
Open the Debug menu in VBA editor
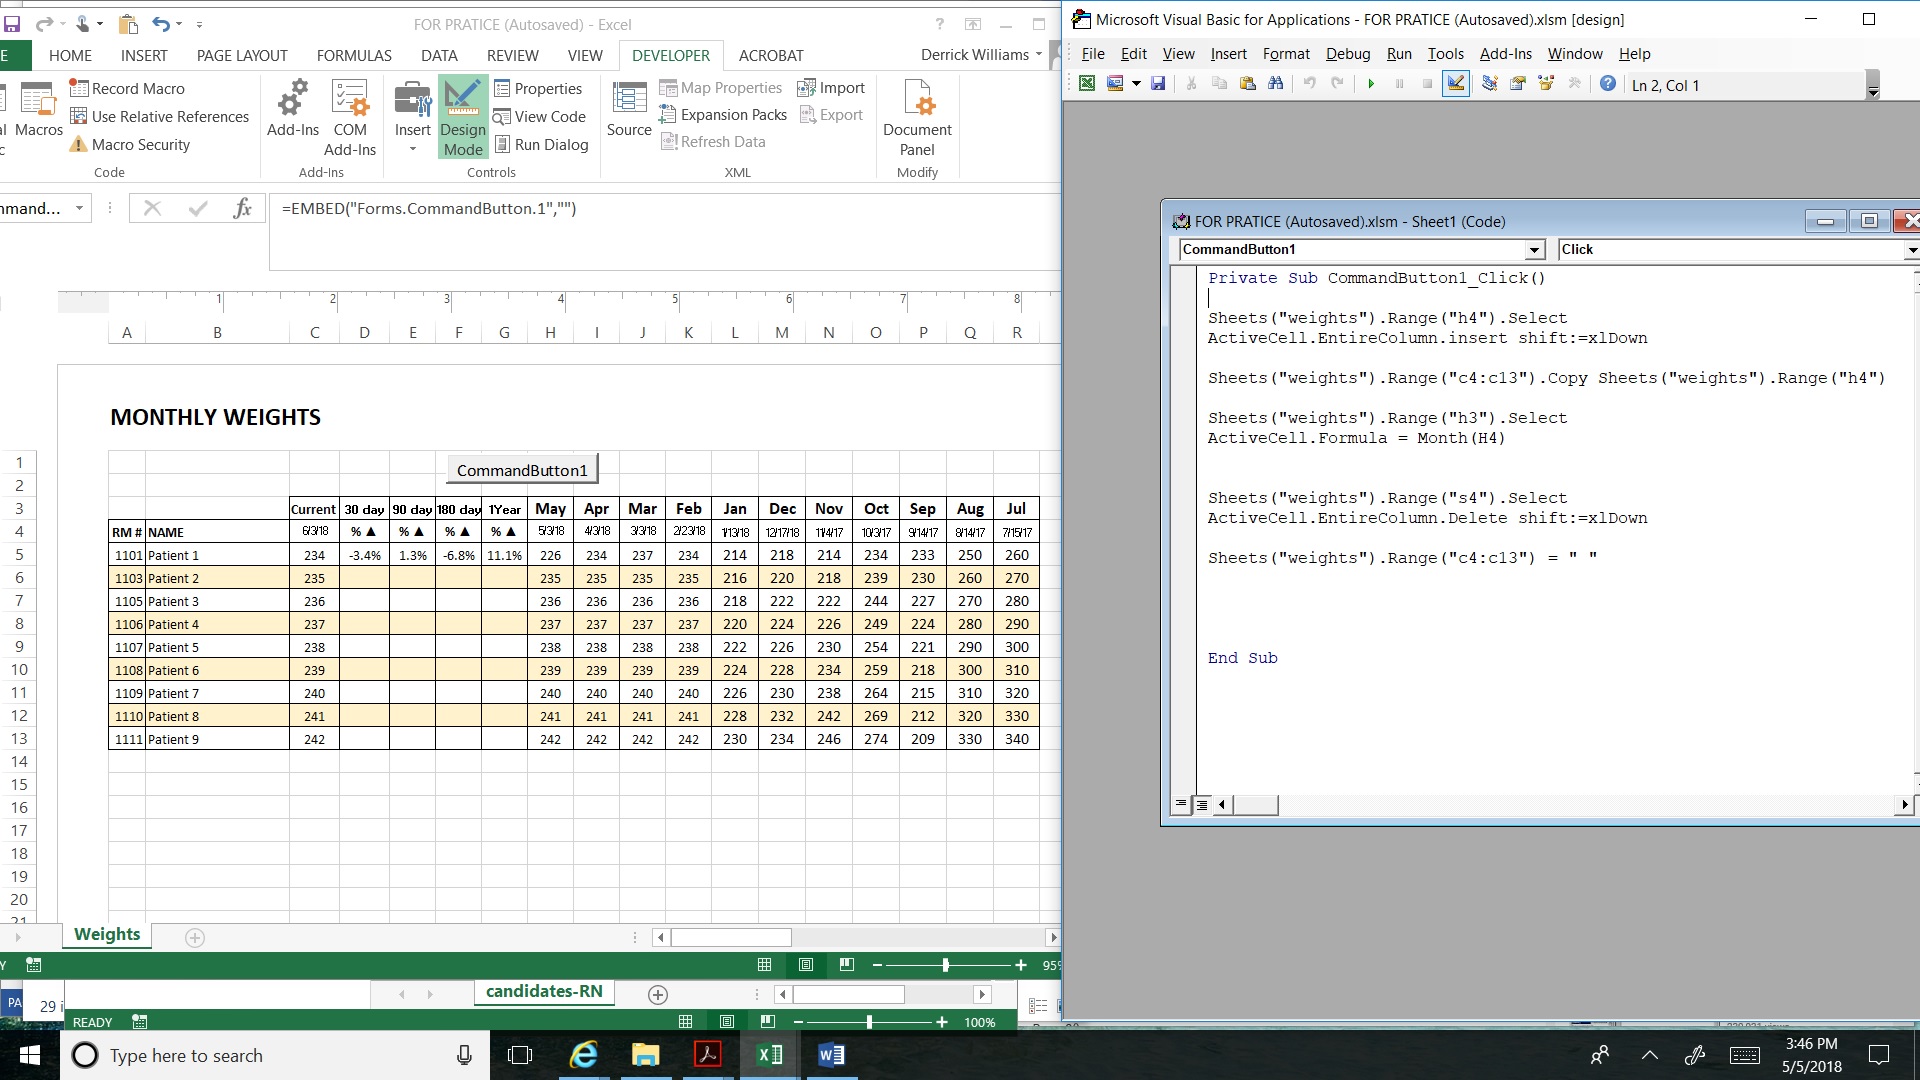[1347, 54]
